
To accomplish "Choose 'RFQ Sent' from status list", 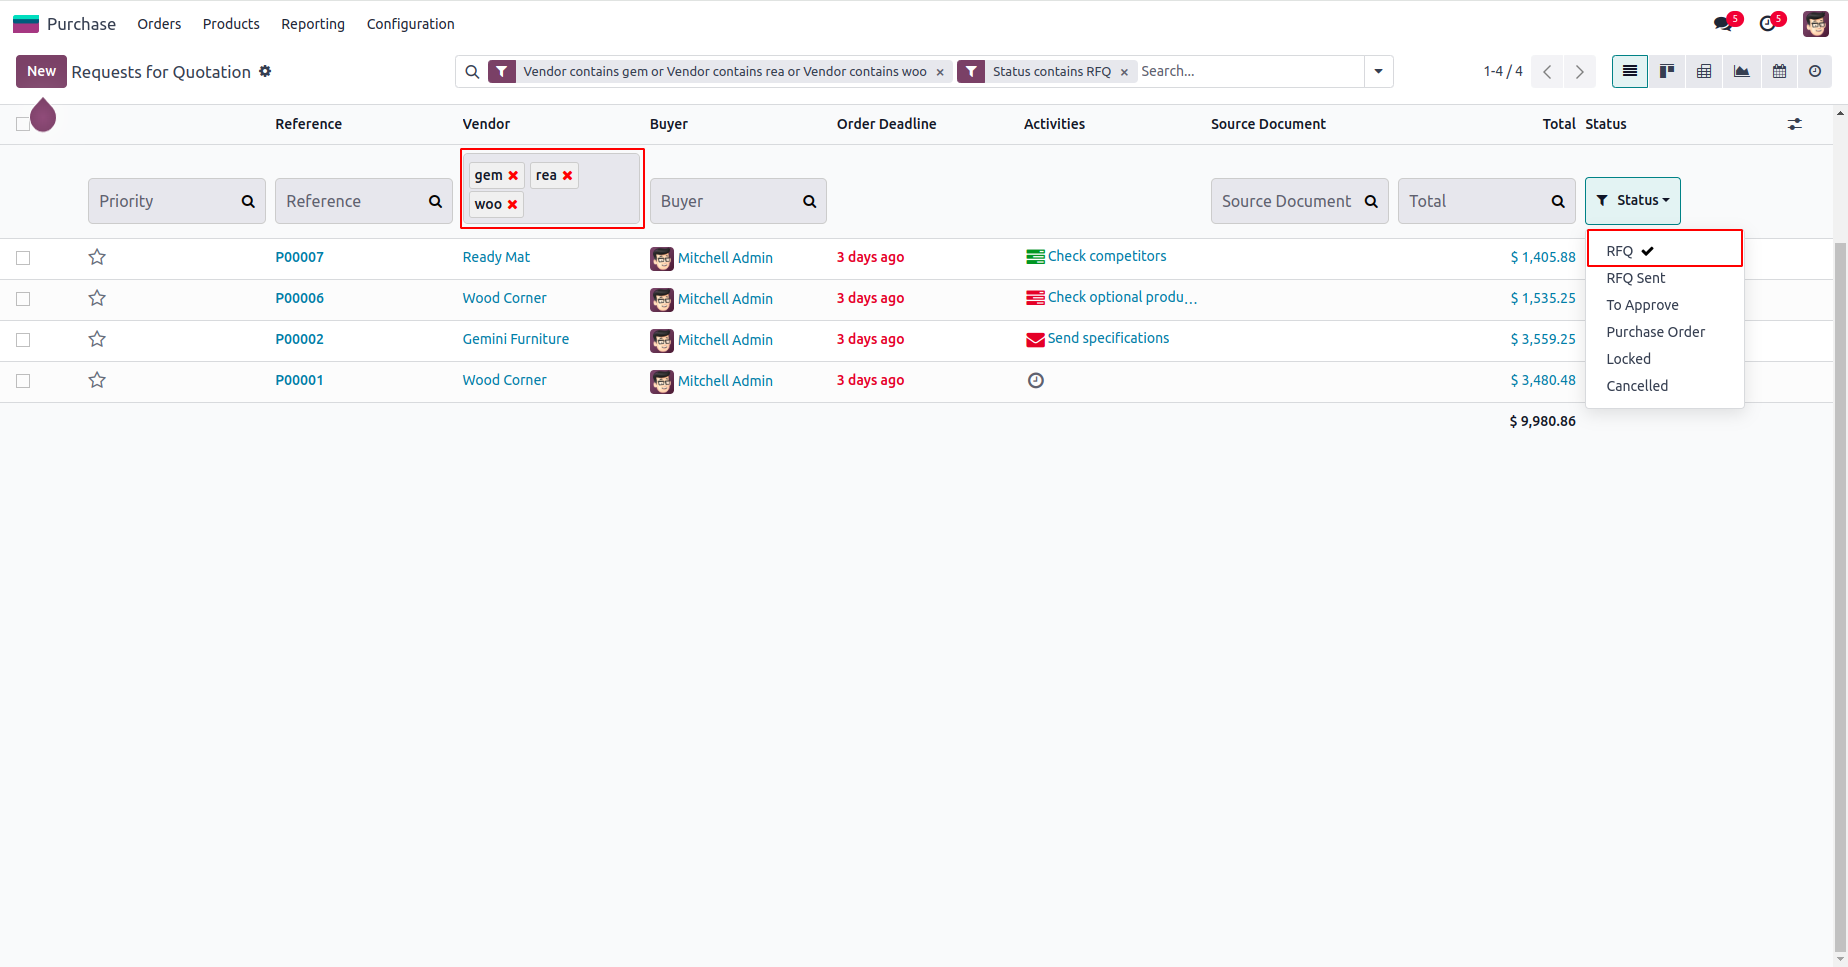I will coord(1636,278).
